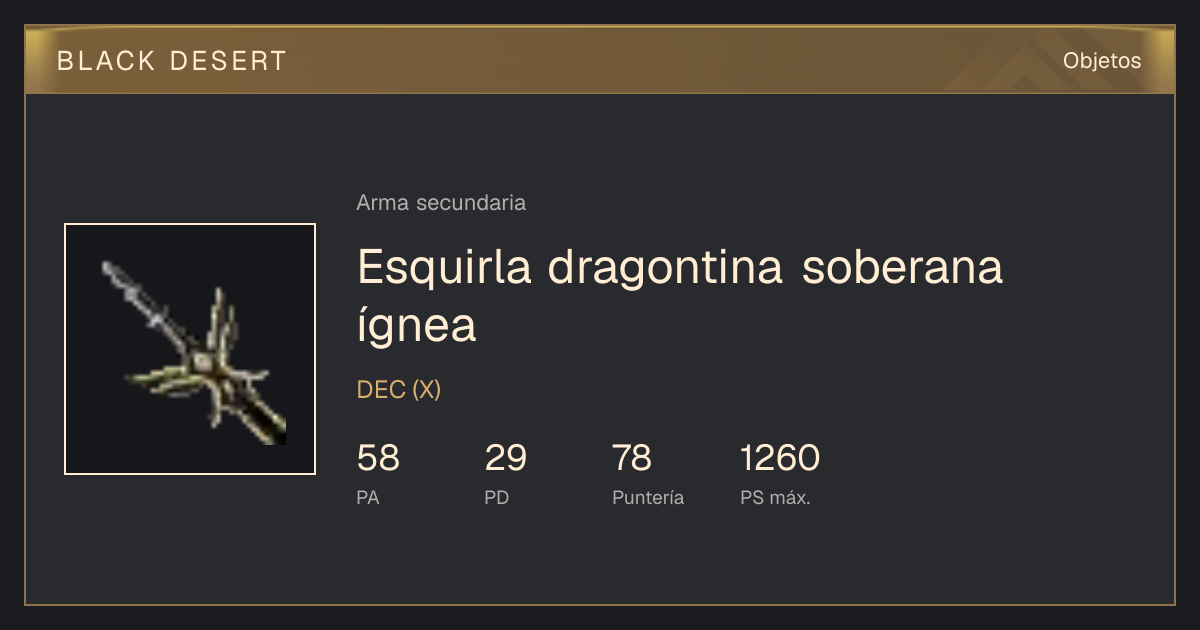Click the 1260 max HP value
Image resolution: width=1200 pixels, height=630 pixels.
pyautogui.click(x=780, y=458)
